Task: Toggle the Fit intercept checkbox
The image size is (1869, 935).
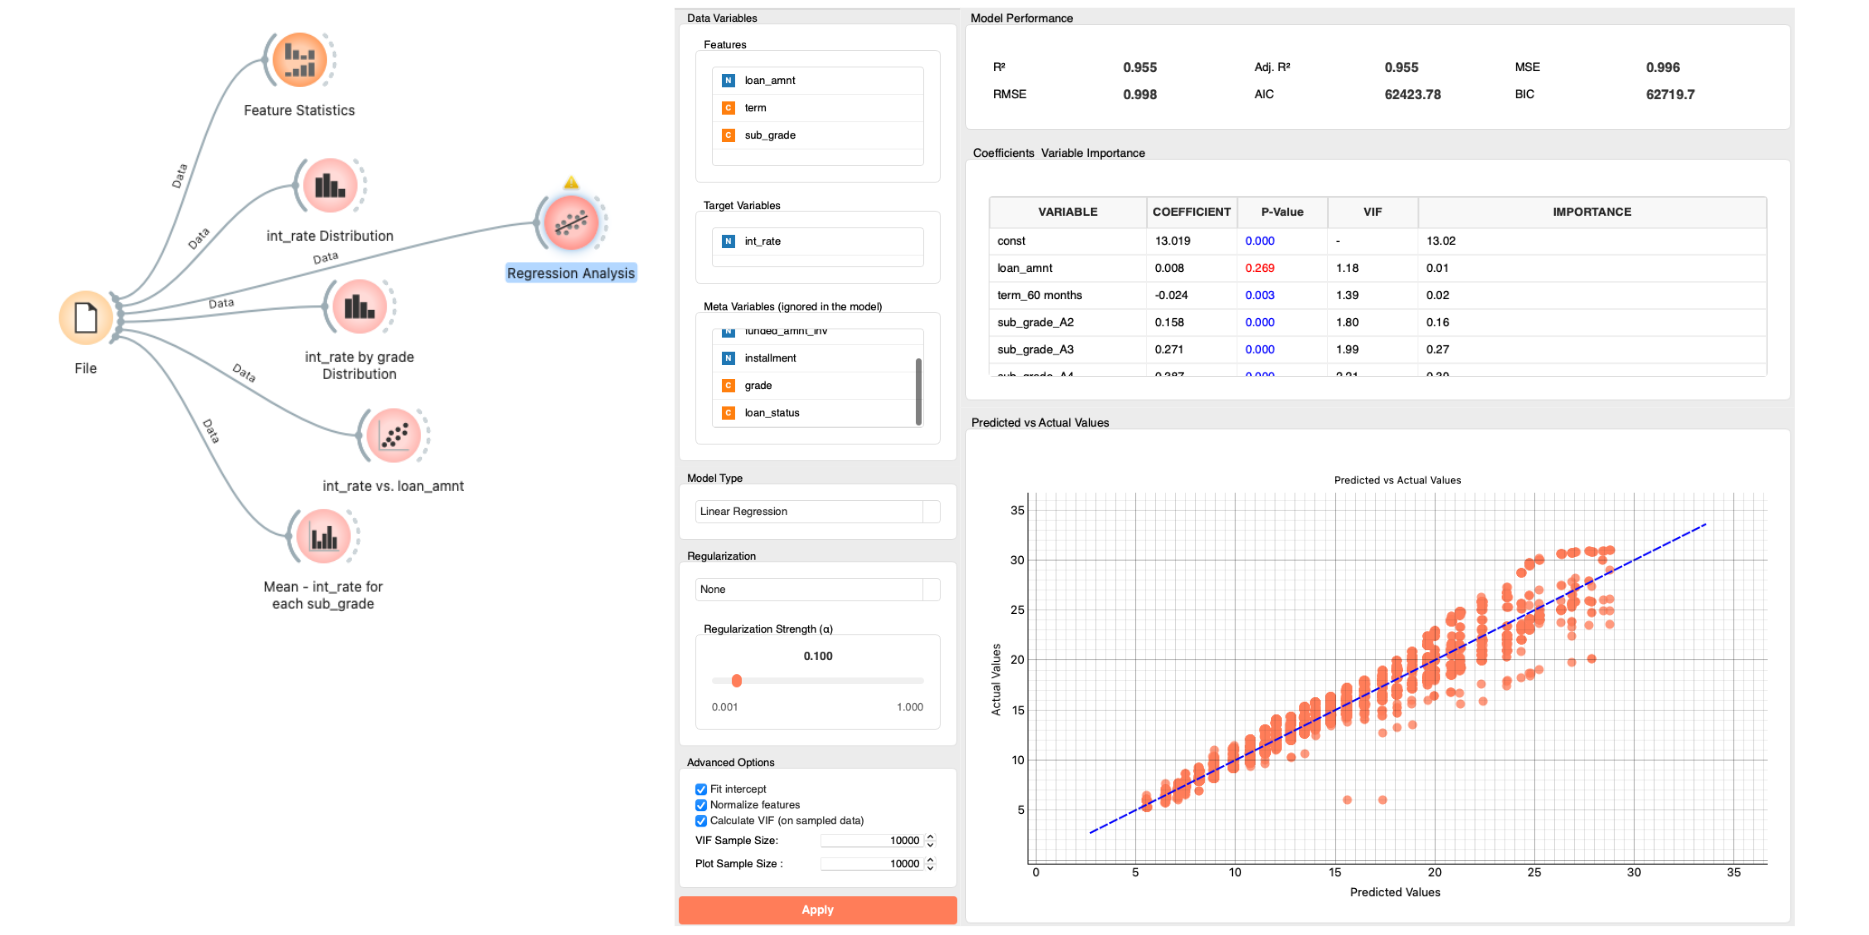Action: pyautogui.click(x=701, y=789)
